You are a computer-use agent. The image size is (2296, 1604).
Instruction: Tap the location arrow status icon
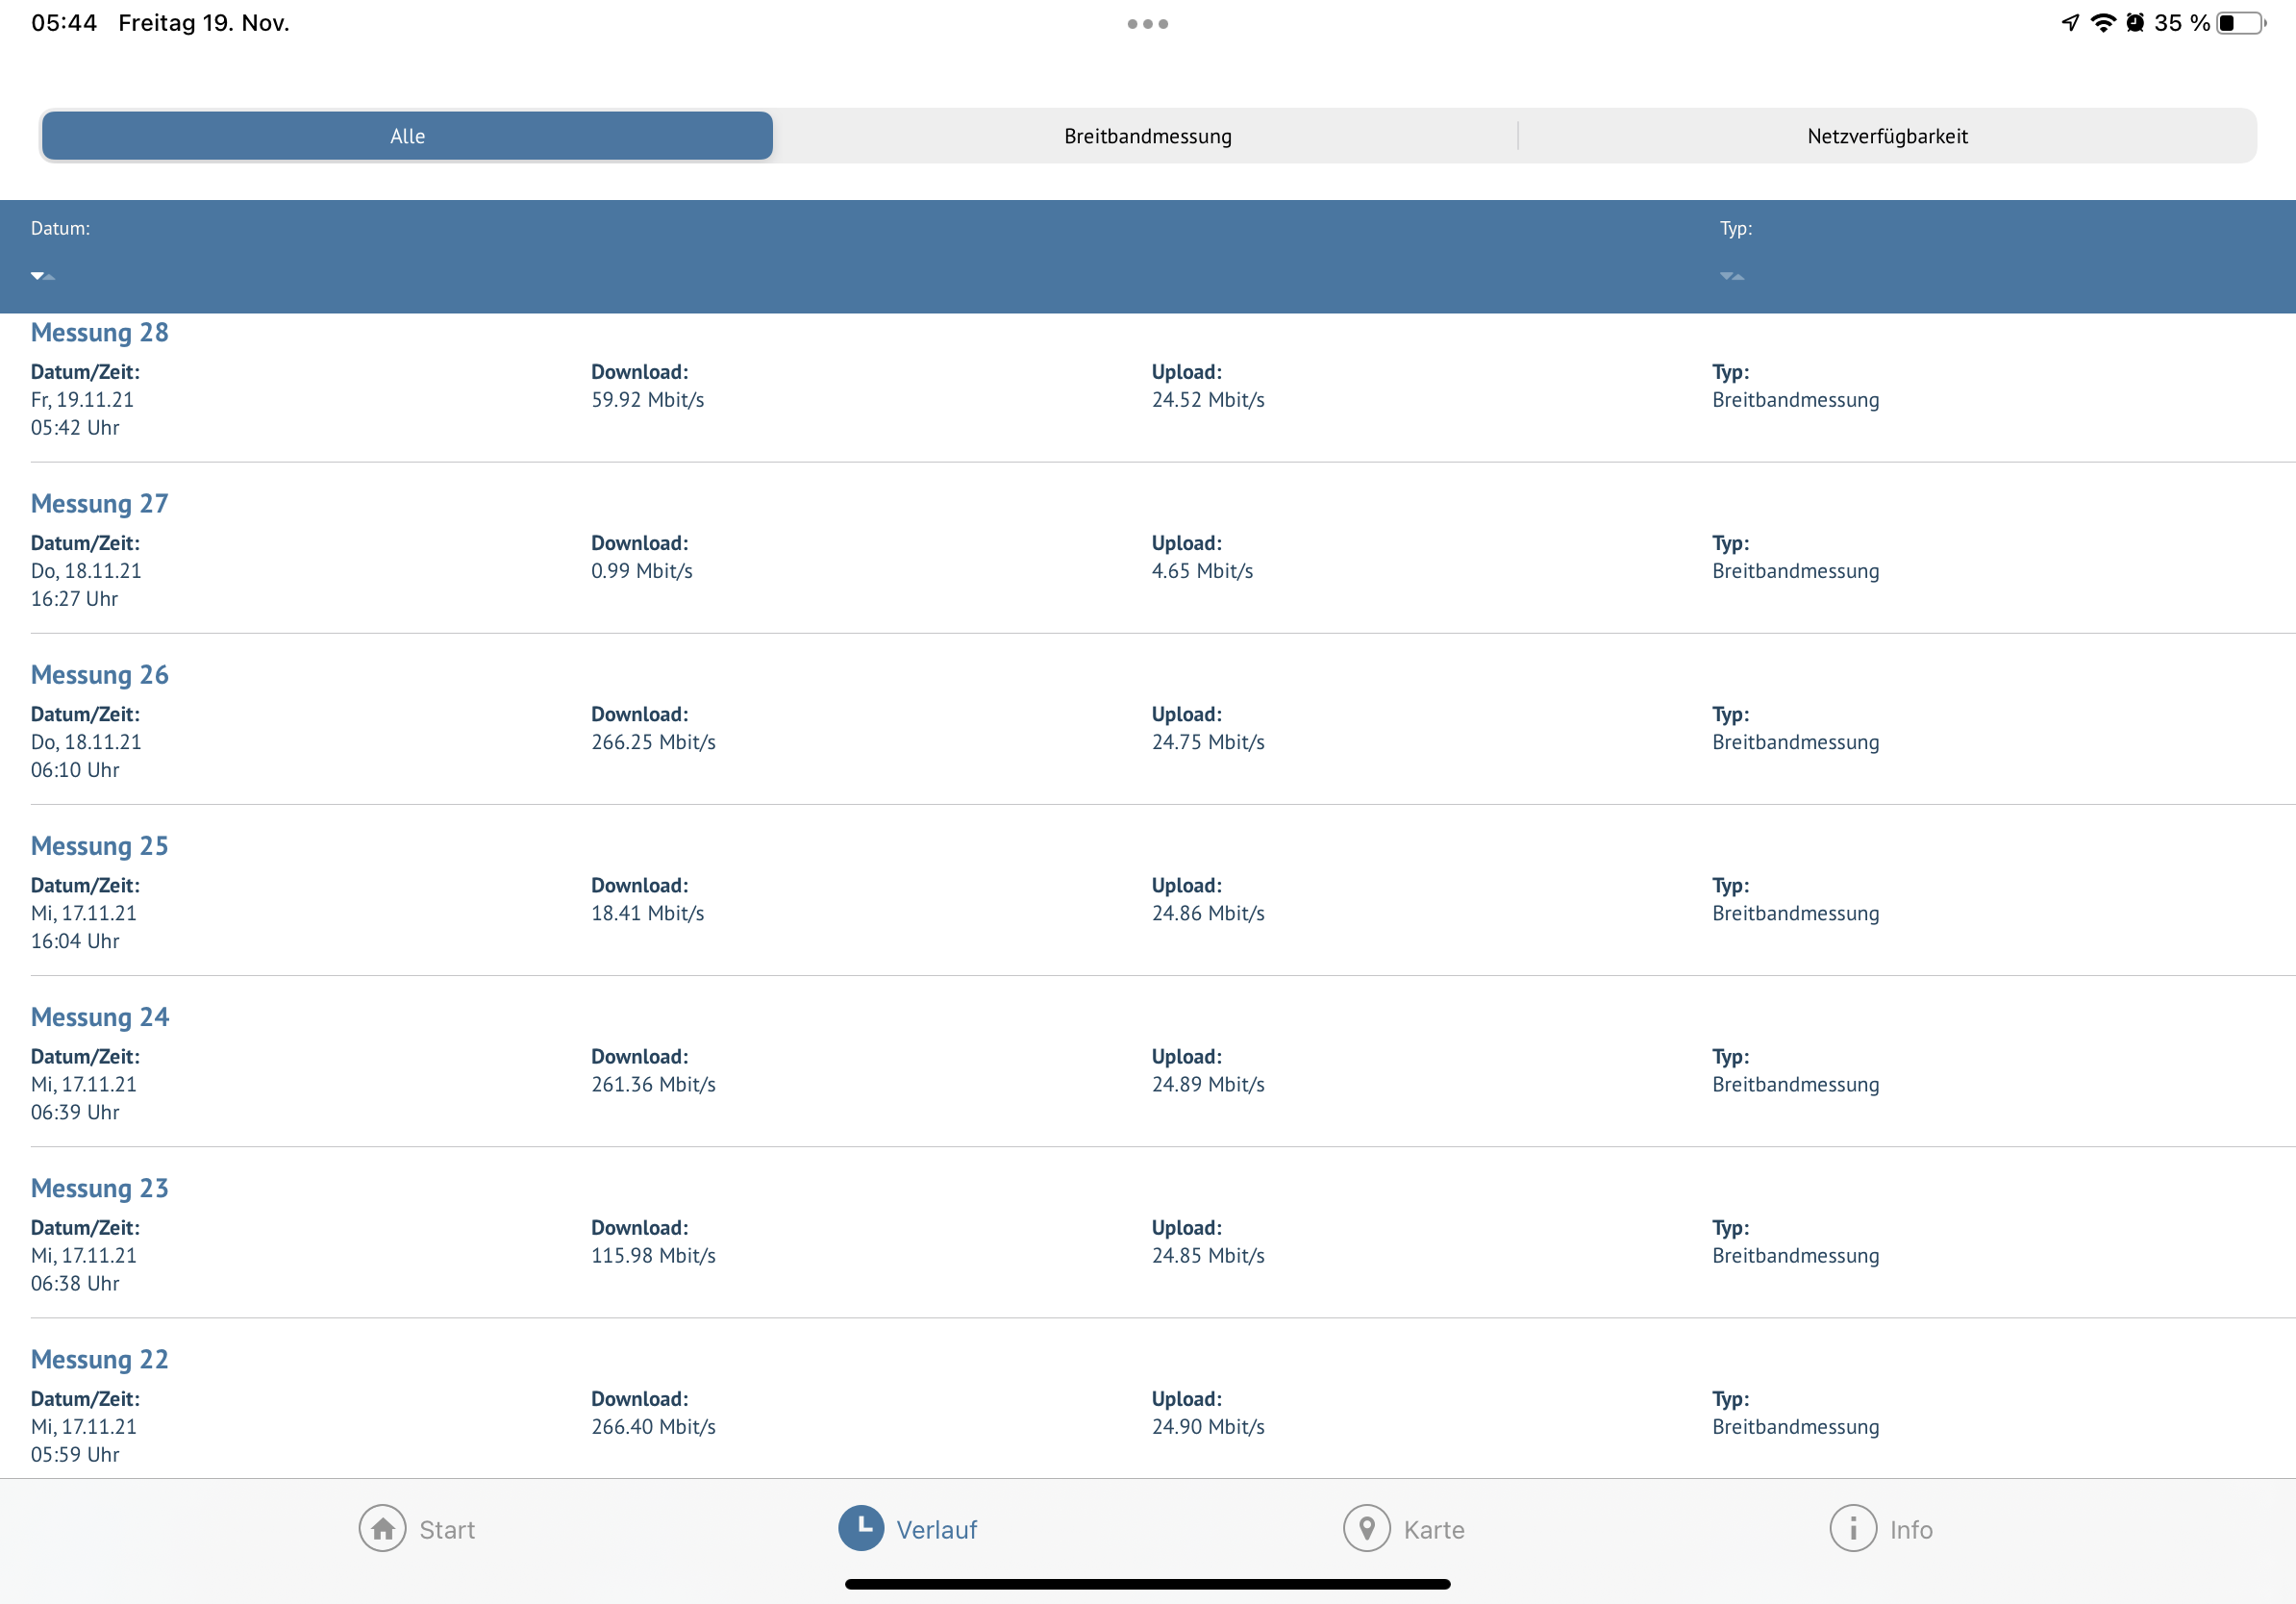tap(2070, 23)
